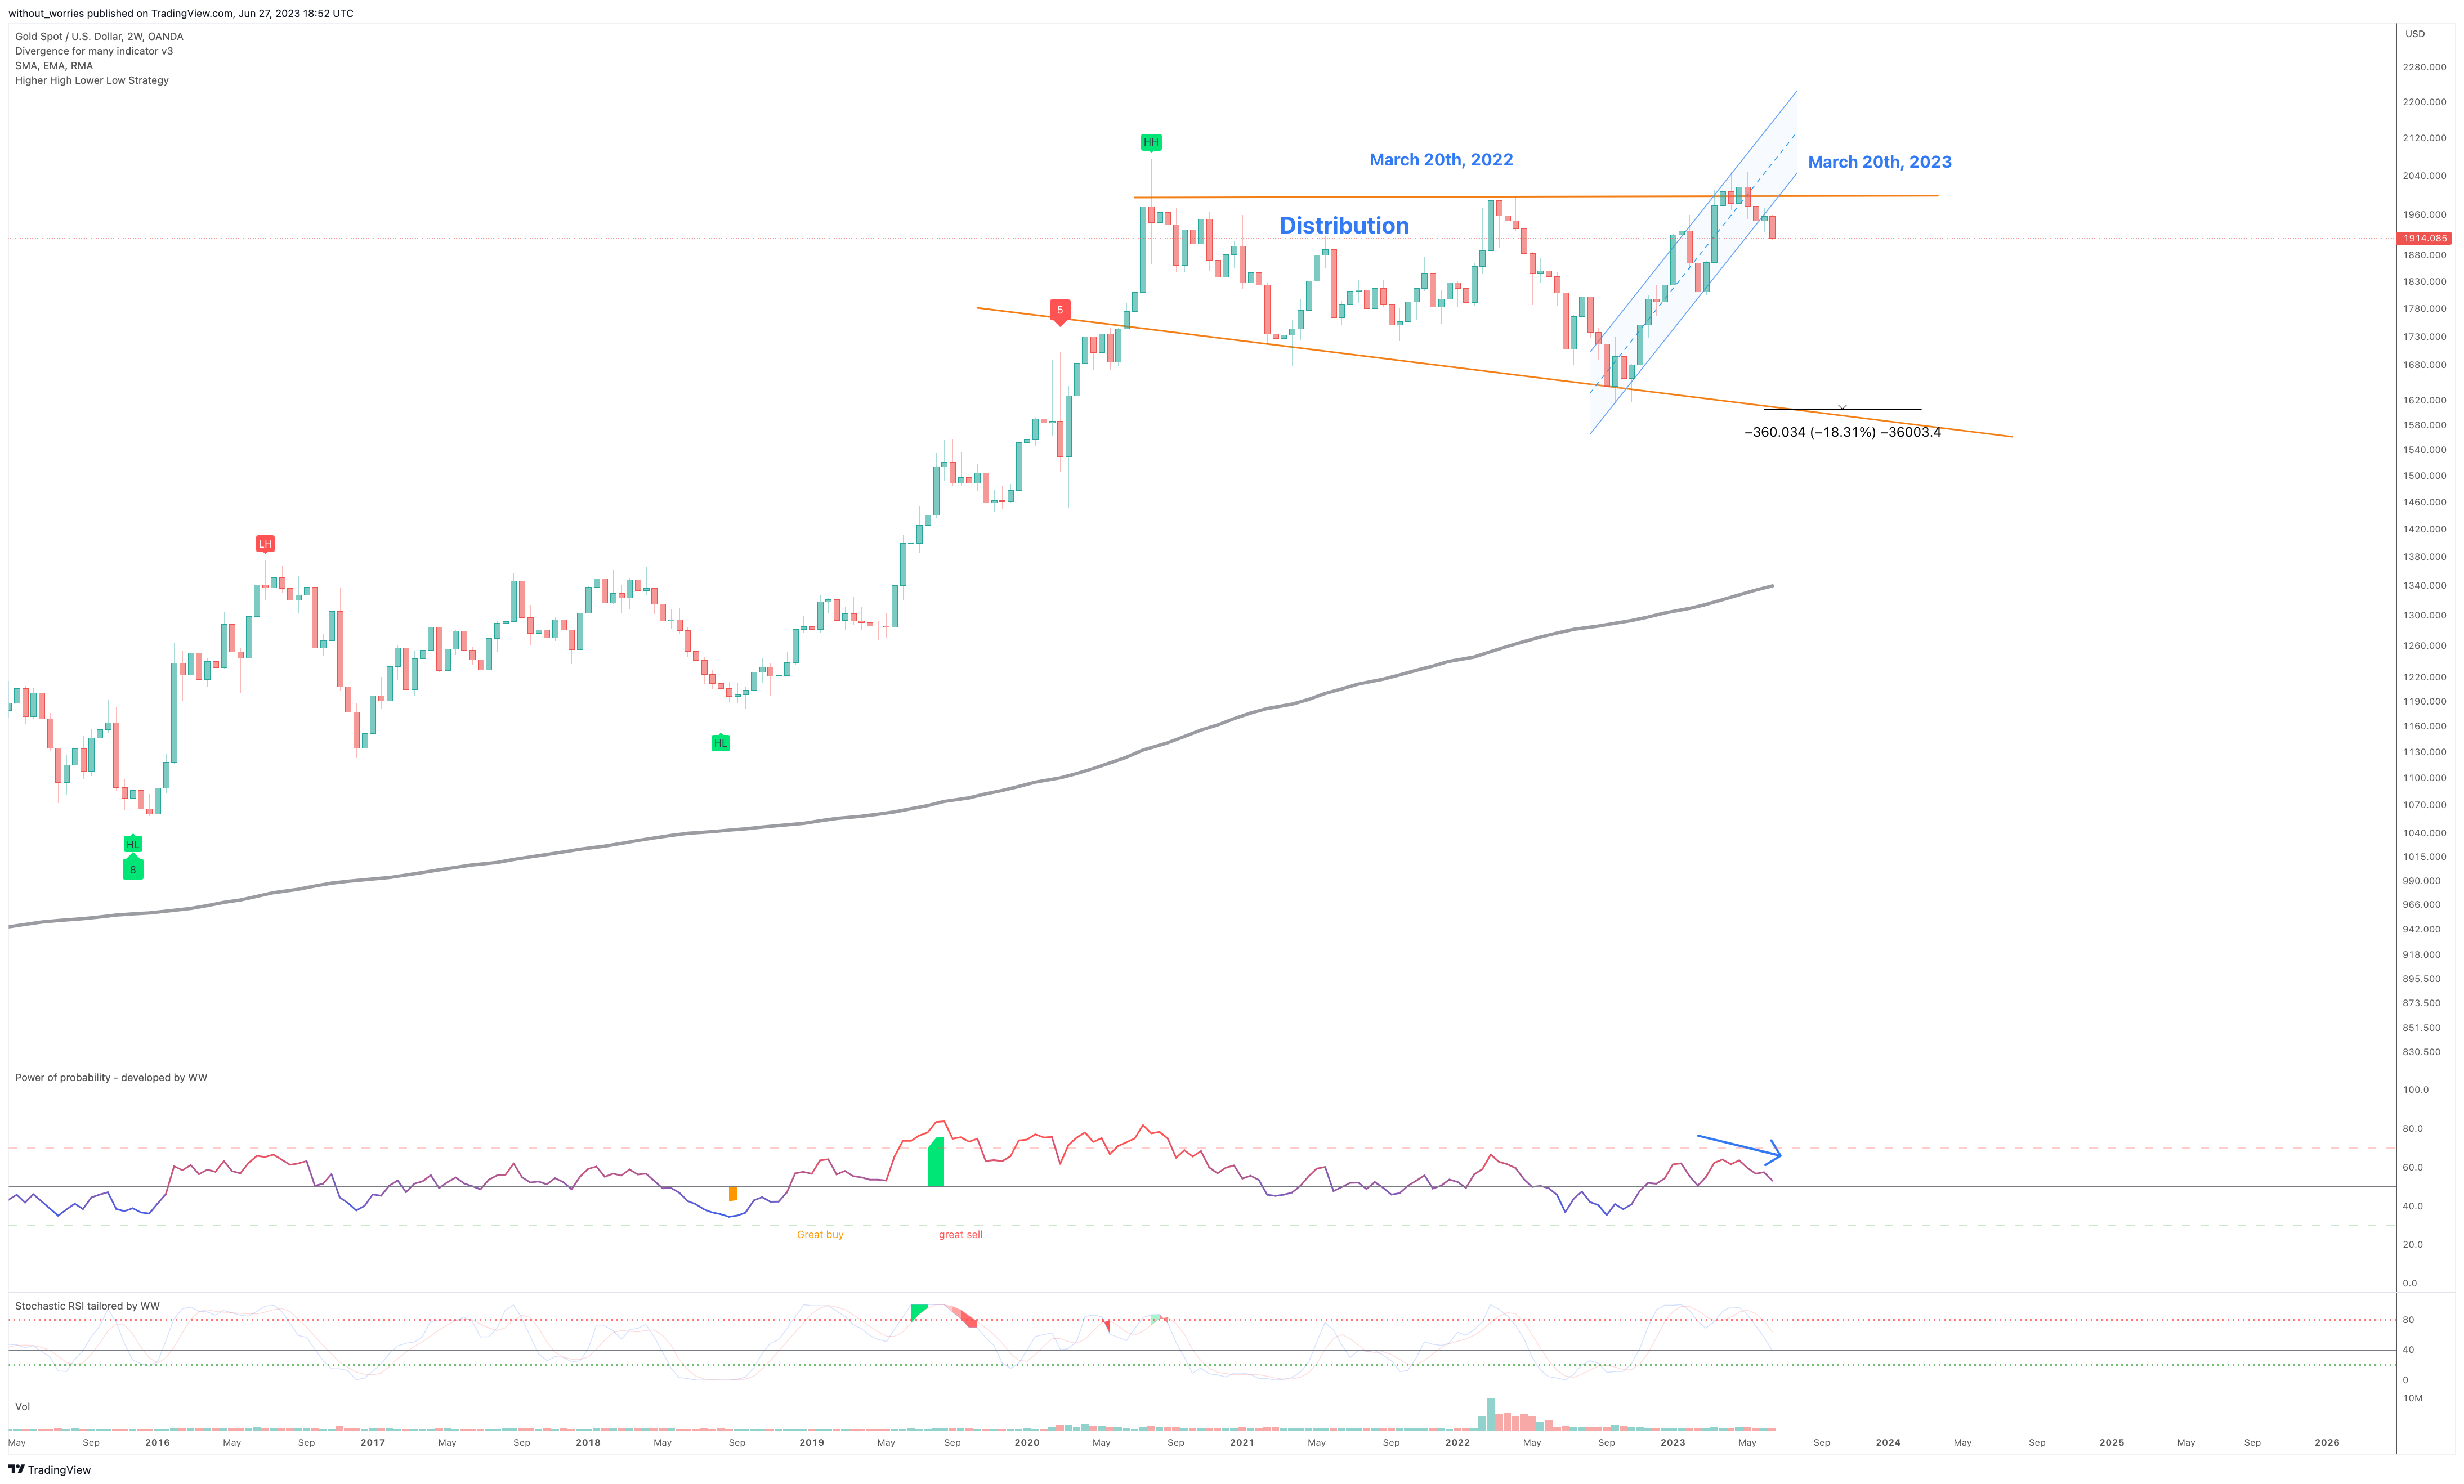Click the red LH marker near mid-2016
The height and width of the screenshot is (1484, 2464).
(x=265, y=544)
